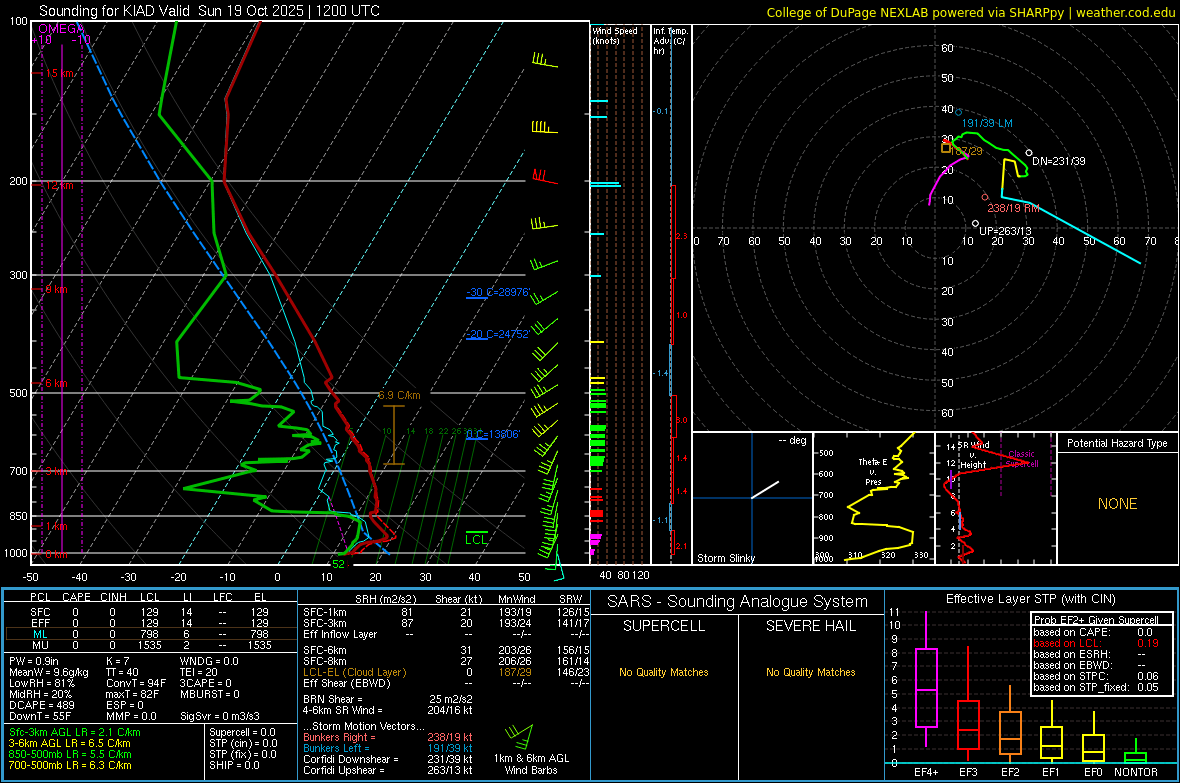Select the 'SFC' parcel row
The height and width of the screenshot is (783, 1180).
[151, 612]
